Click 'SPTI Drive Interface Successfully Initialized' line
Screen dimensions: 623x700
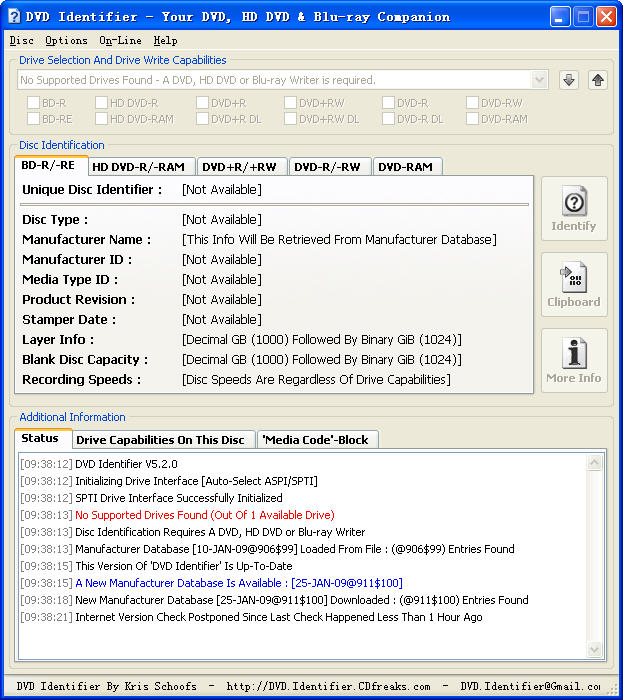[179, 498]
